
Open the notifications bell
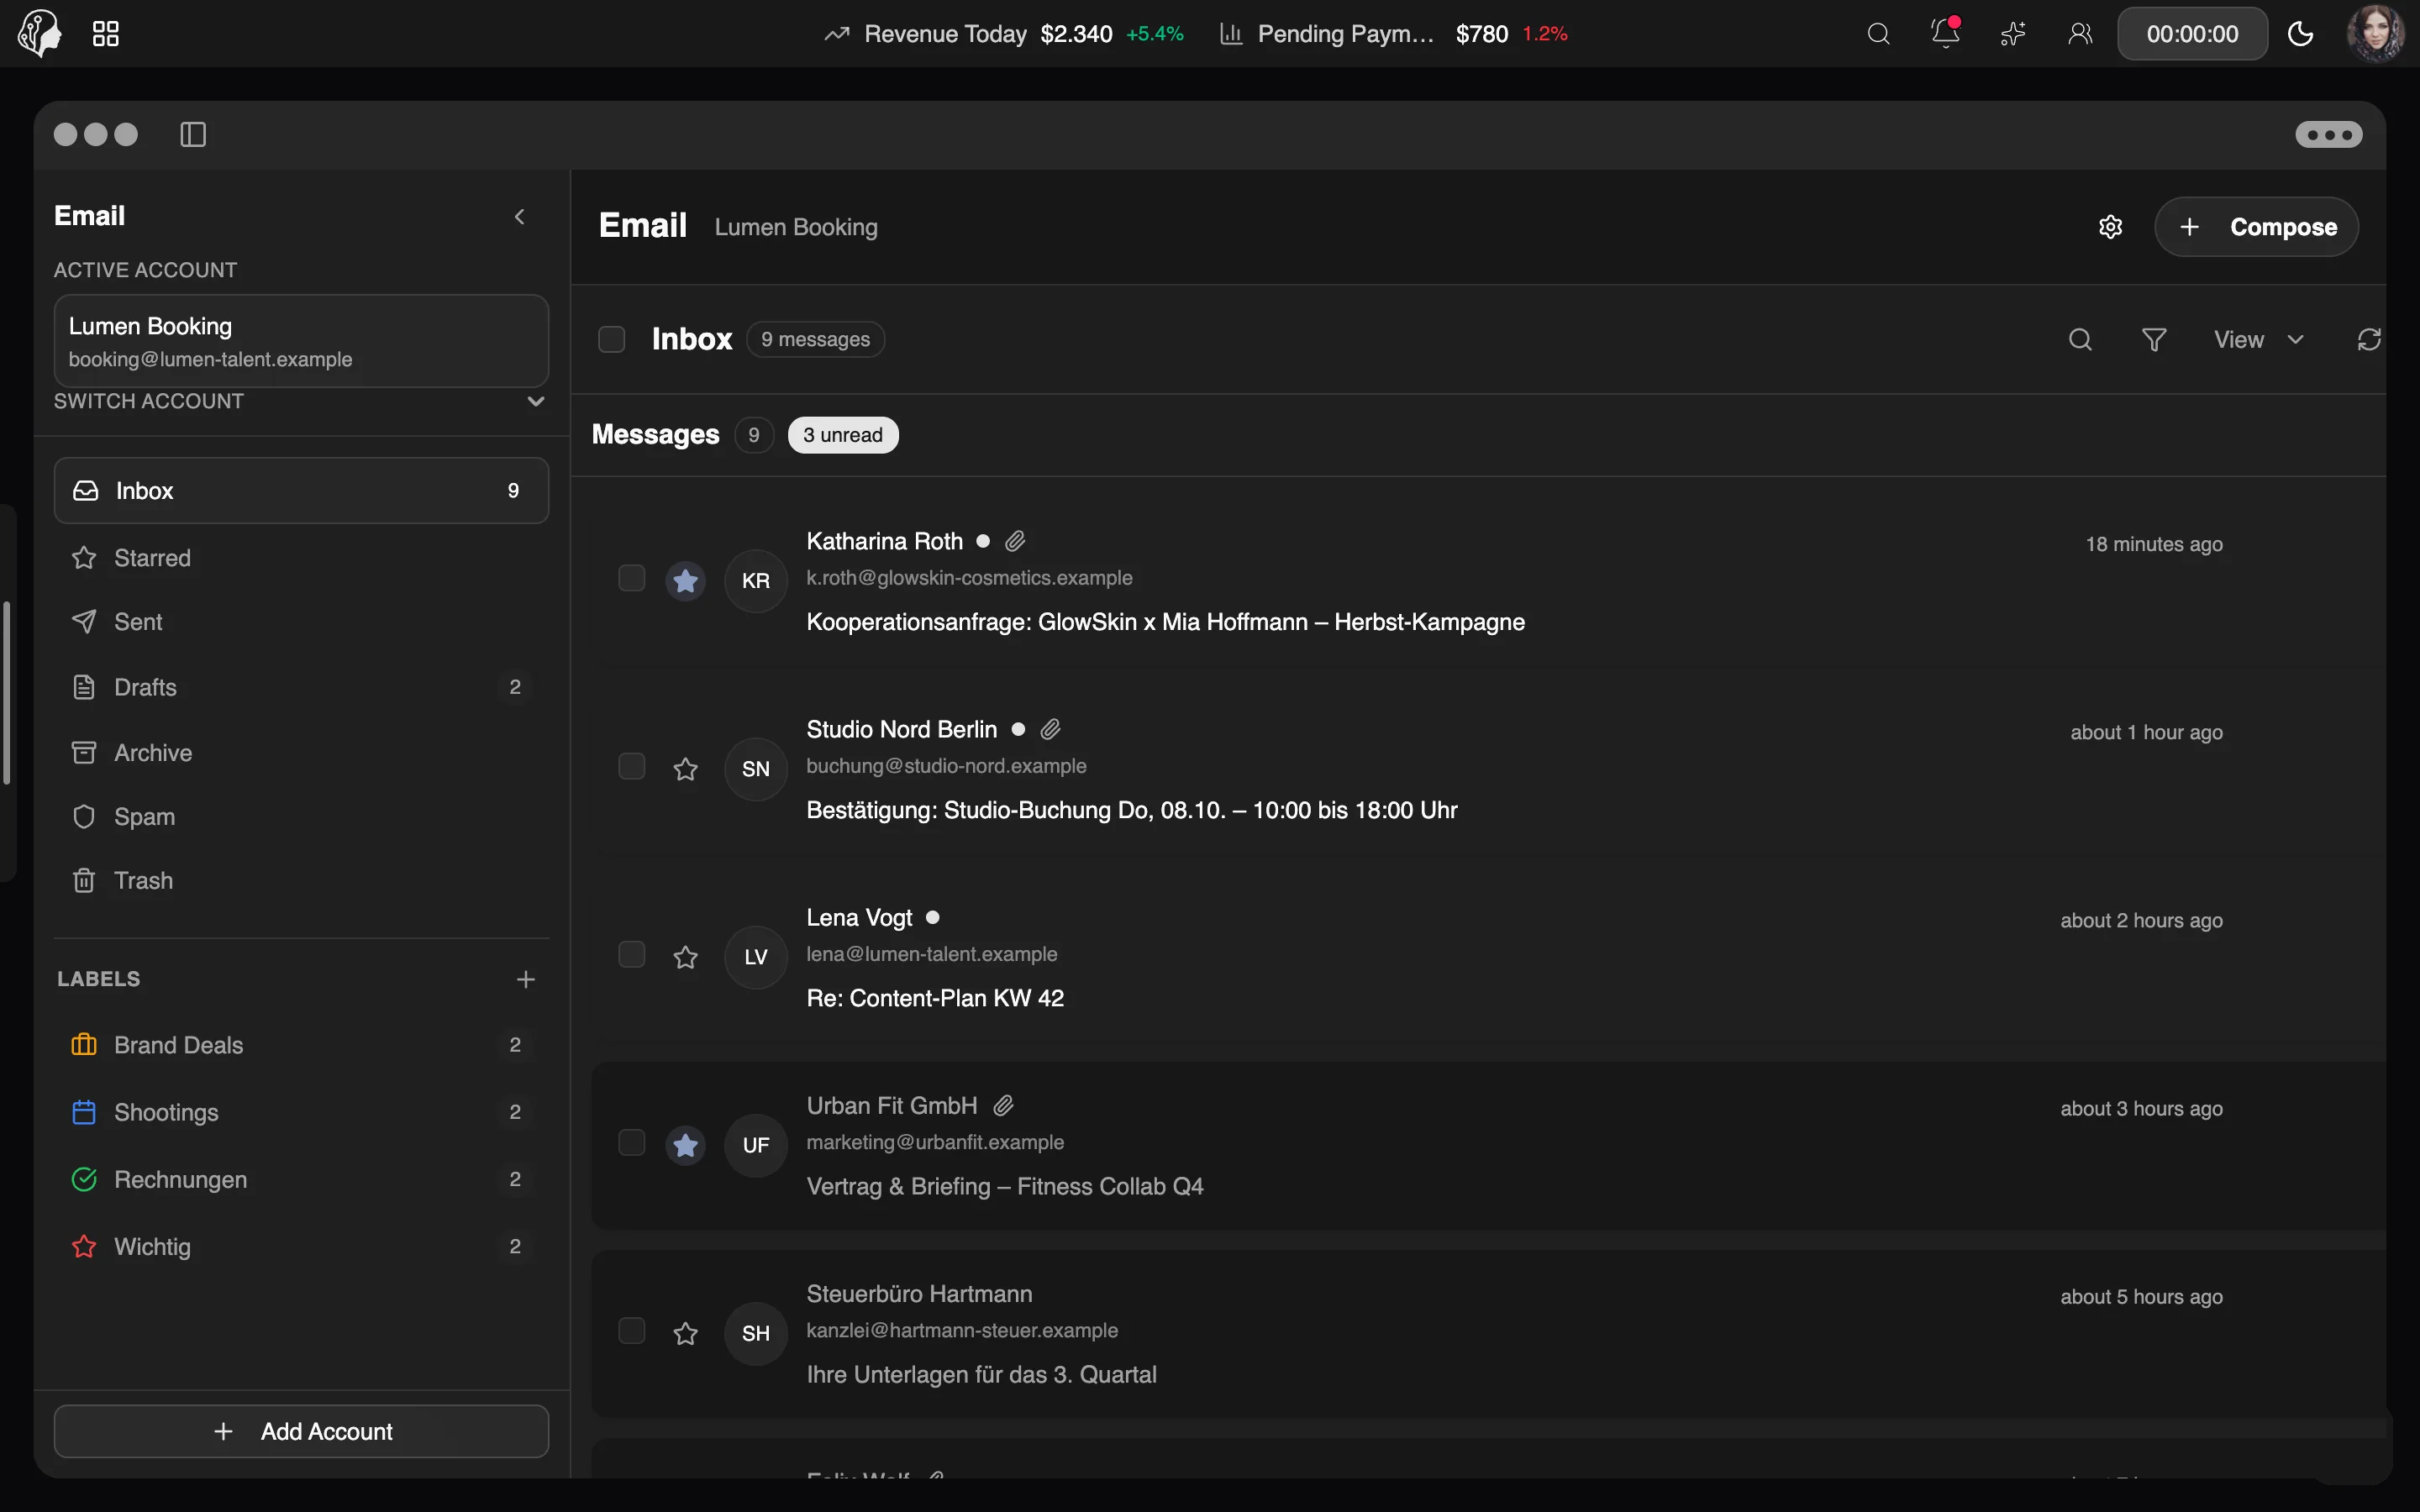(x=1945, y=34)
